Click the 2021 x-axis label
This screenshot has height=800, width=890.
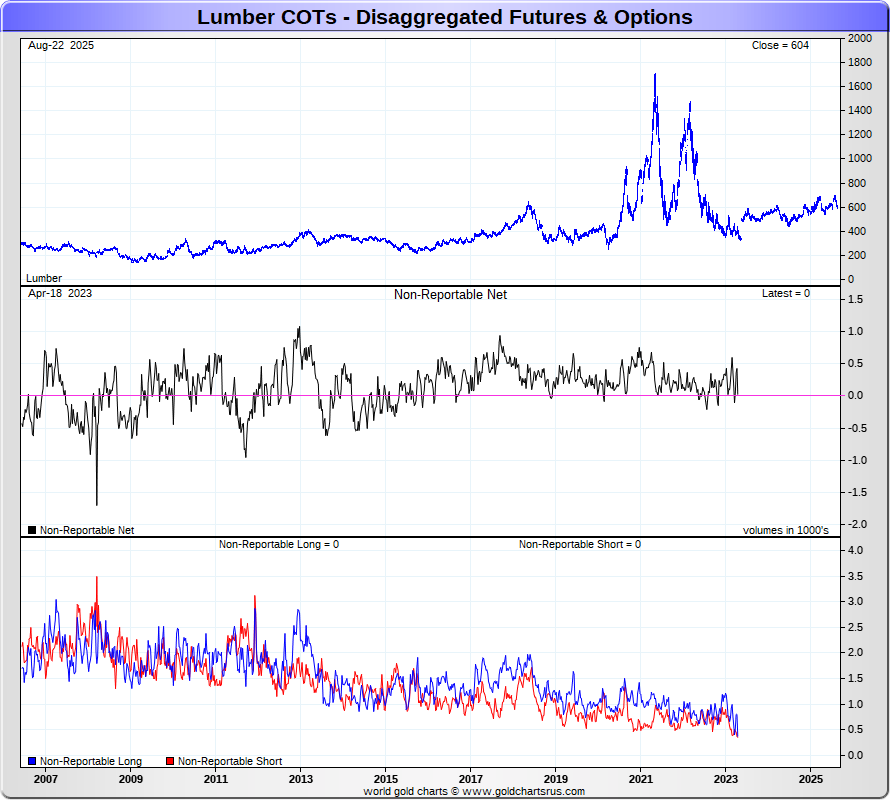click(x=641, y=779)
